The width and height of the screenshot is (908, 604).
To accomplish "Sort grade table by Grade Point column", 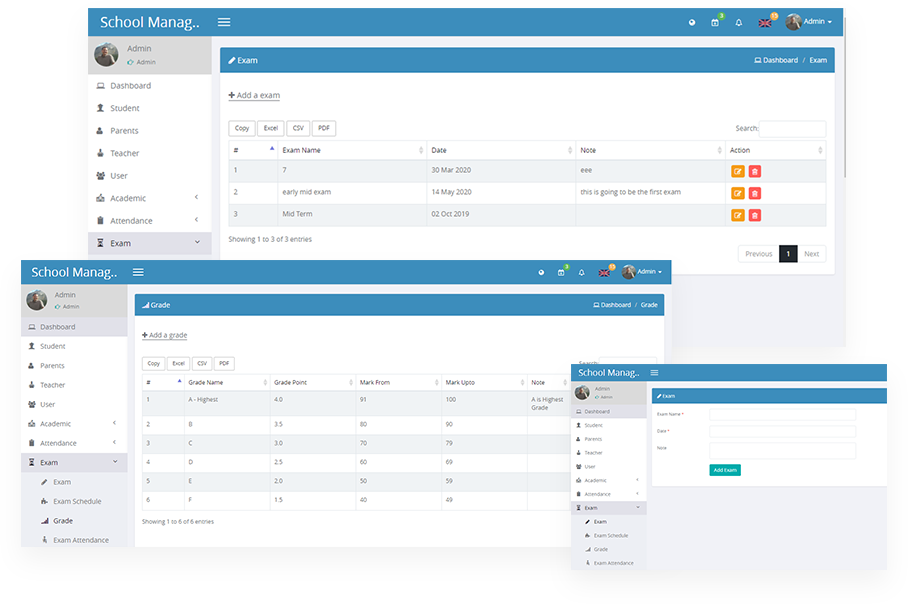I will click(313, 382).
